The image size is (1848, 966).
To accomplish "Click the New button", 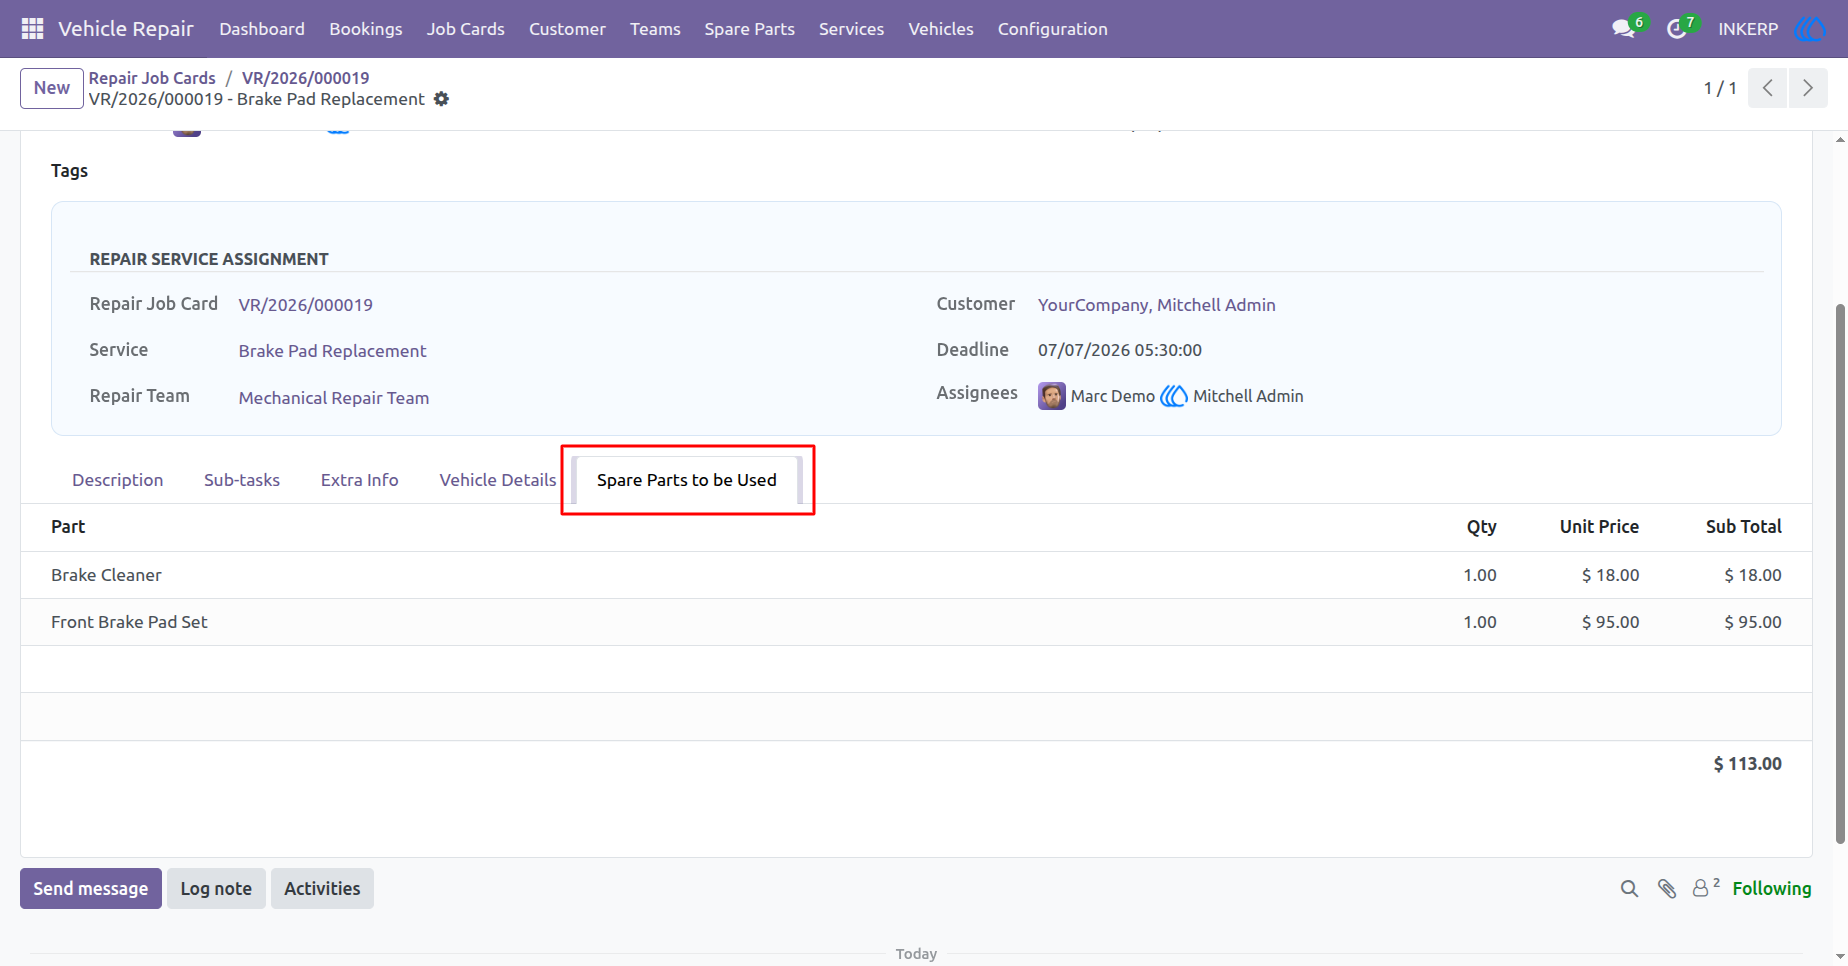I will coord(52,88).
